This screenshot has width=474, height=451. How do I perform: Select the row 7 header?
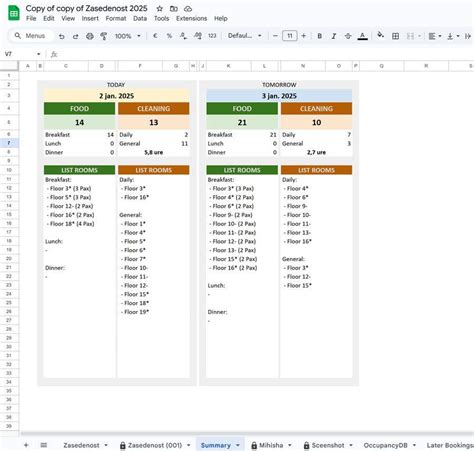click(9, 143)
